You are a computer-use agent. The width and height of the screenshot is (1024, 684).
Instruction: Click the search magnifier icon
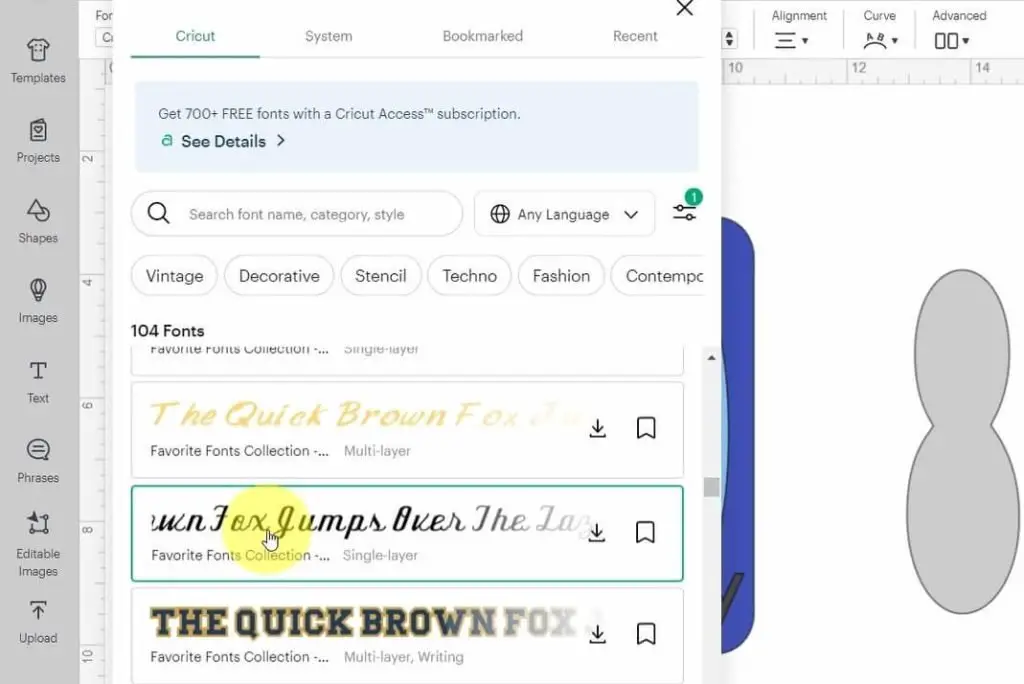(x=158, y=213)
